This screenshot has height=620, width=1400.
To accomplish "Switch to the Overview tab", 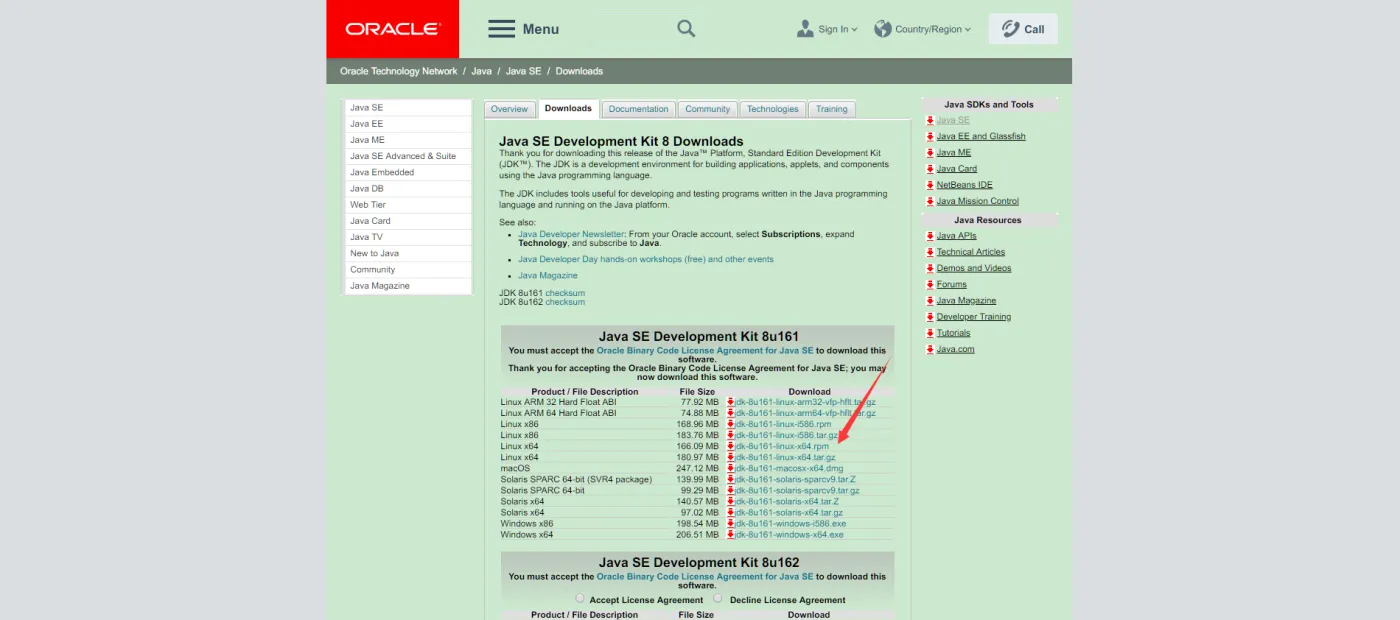I will [509, 109].
